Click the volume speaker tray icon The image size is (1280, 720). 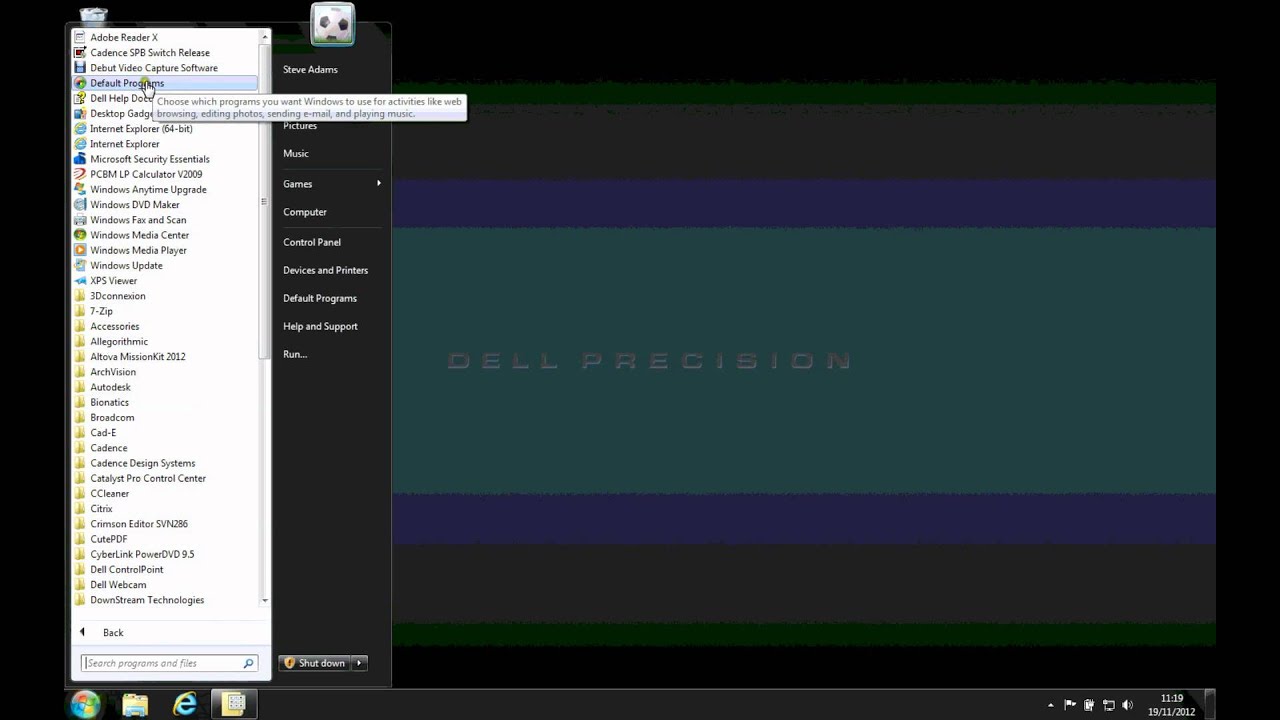1127,705
